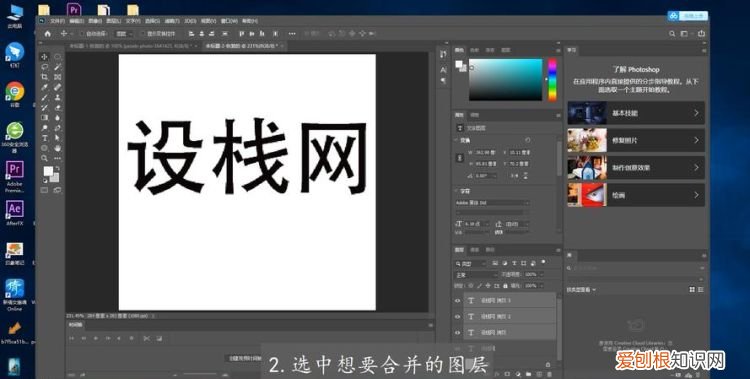
Task: Hide the 设栈网 拷贝 layer eye
Action: tap(457, 332)
